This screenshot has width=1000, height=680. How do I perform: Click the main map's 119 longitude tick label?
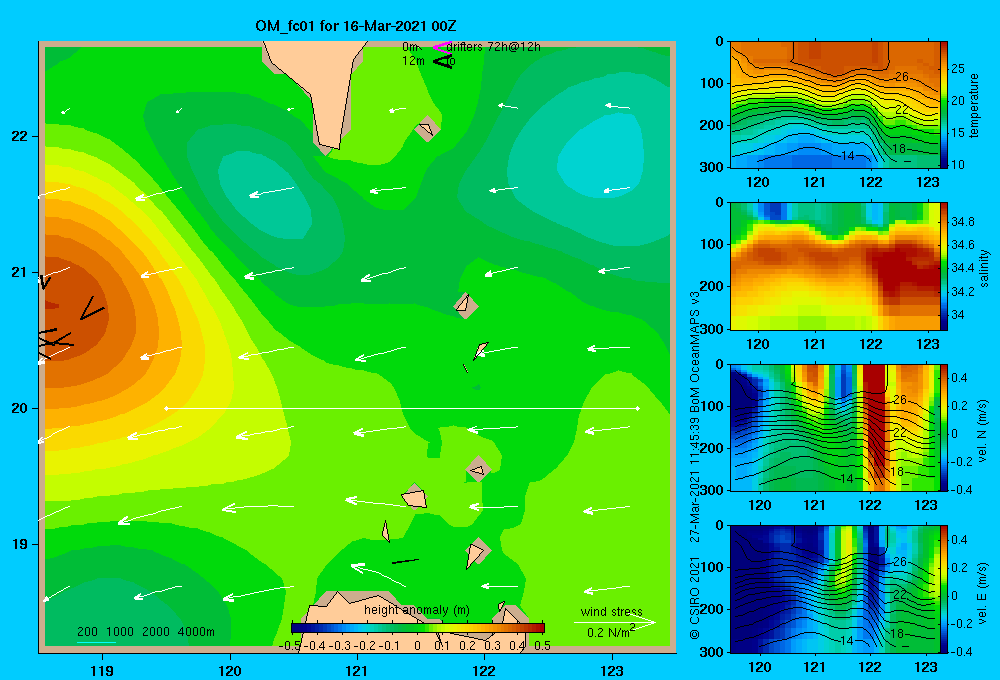(102, 670)
